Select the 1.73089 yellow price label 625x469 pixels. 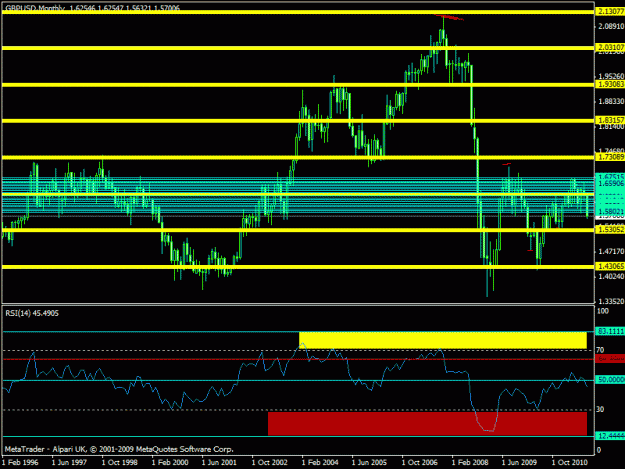click(610, 157)
